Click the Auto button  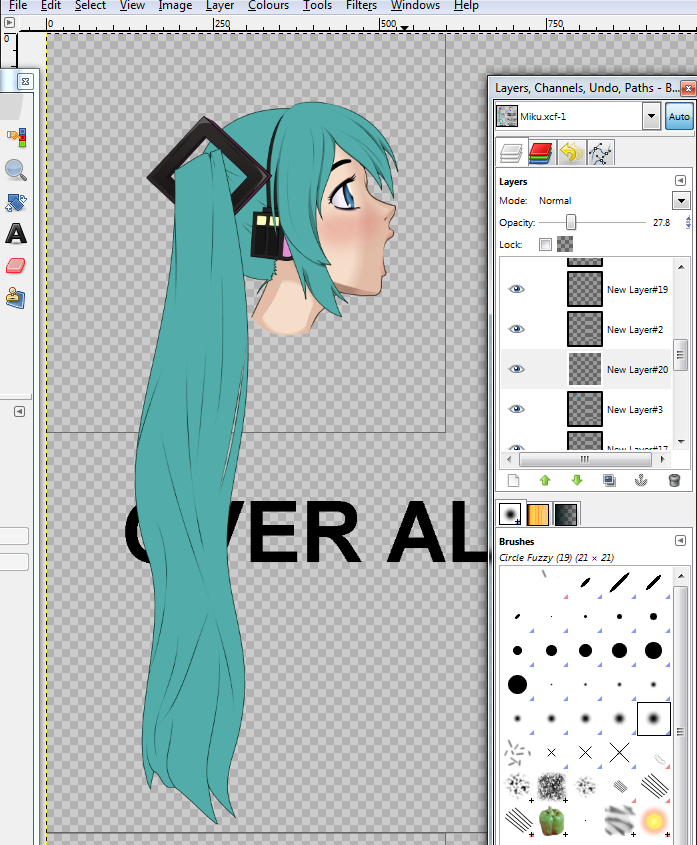tap(679, 116)
